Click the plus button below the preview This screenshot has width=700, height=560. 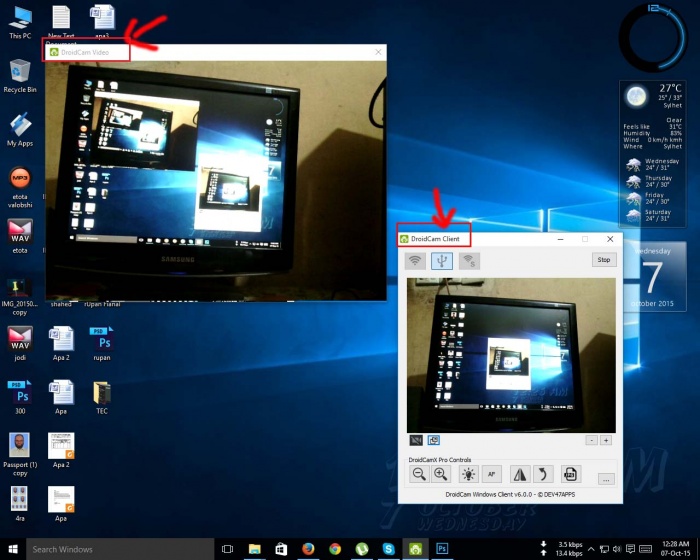pos(606,440)
